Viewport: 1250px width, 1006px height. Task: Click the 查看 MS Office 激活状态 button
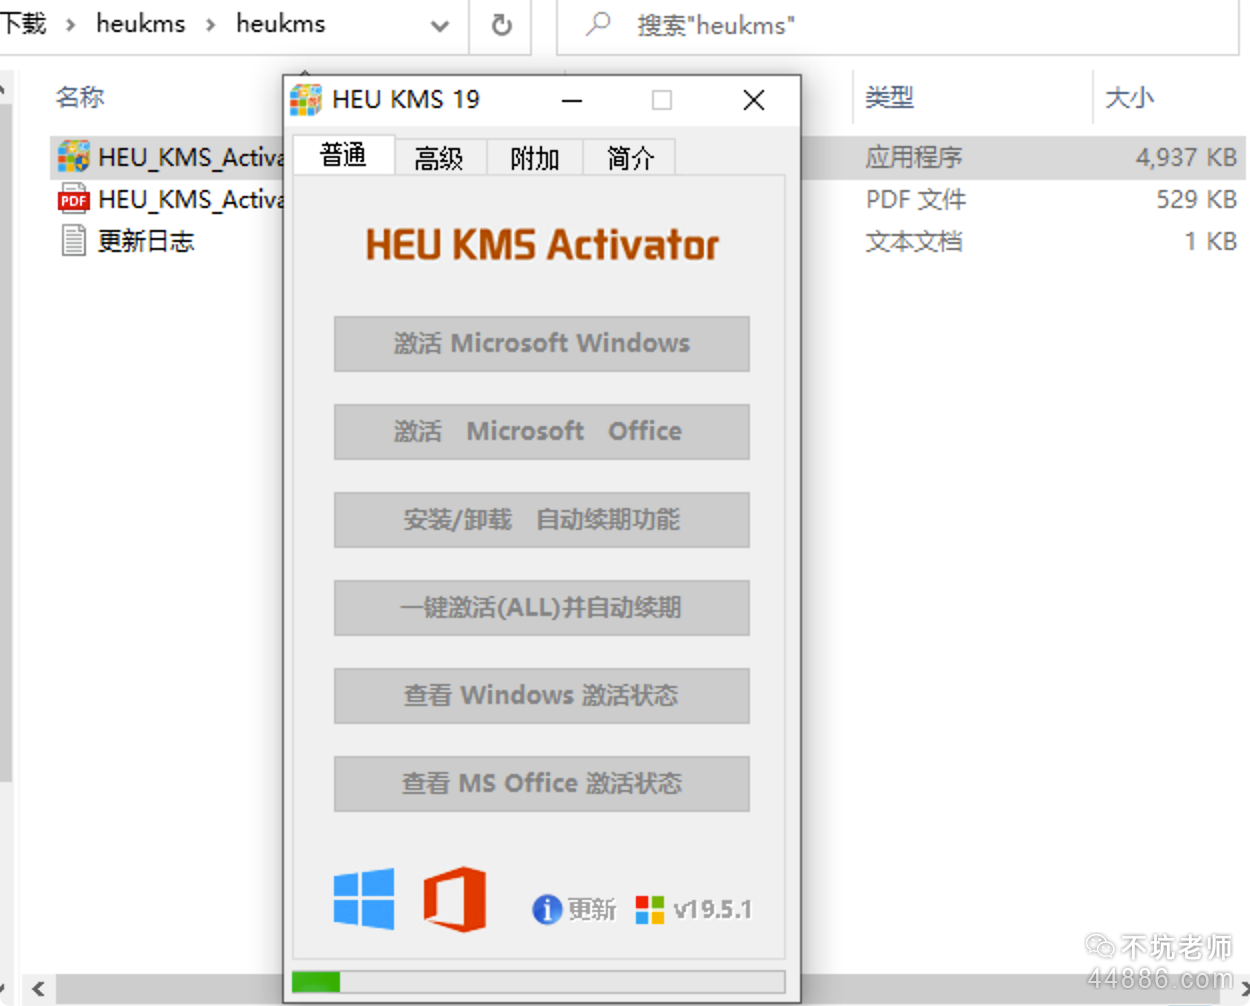pyautogui.click(x=541, y=783)
